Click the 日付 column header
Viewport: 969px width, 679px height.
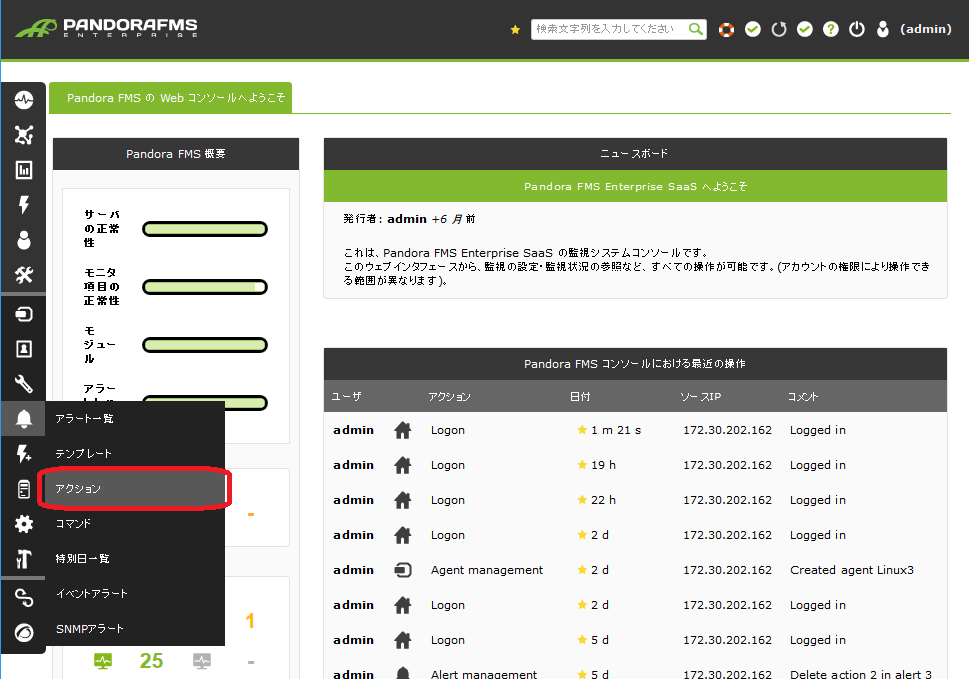click(x=580, y=396)
